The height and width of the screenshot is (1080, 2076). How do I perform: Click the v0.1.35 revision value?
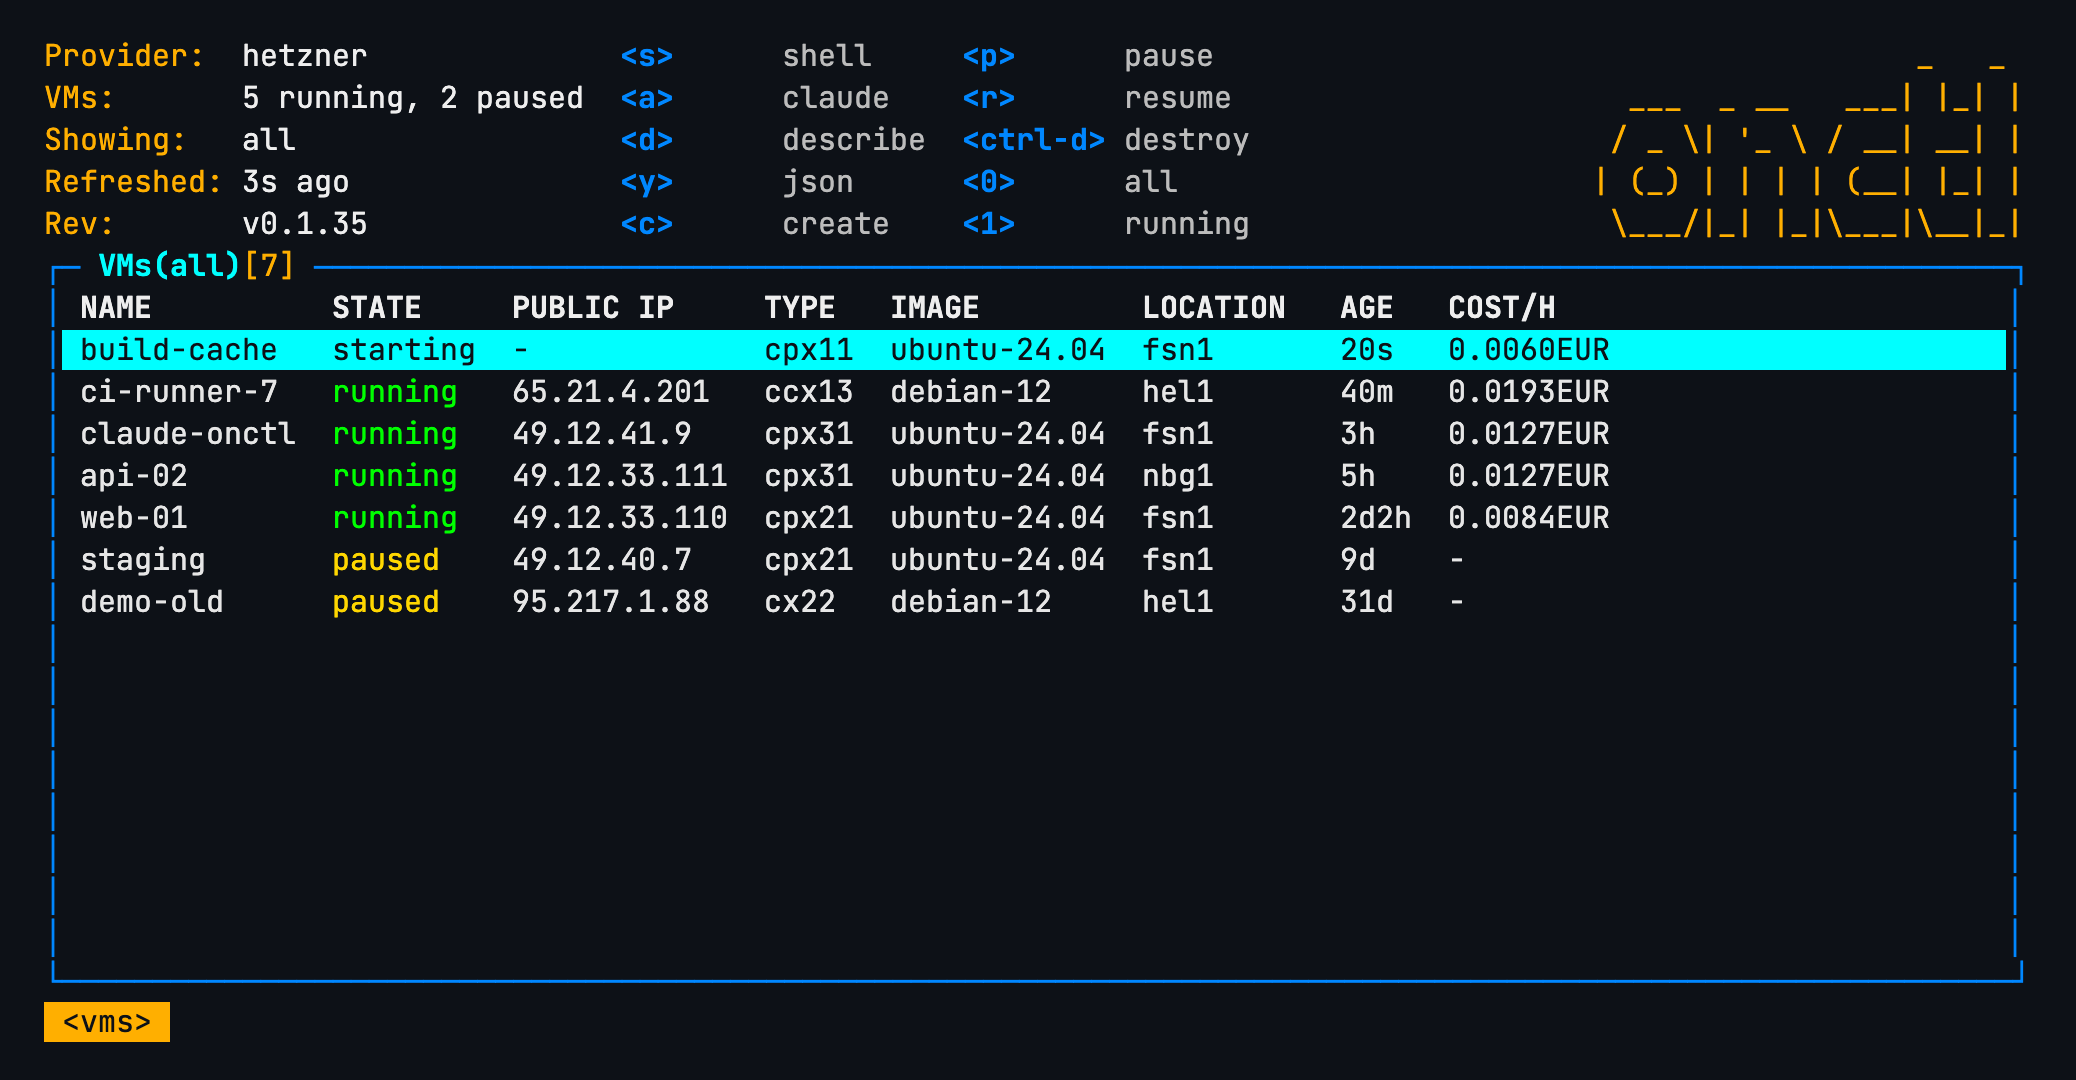(x=304, y=224)
